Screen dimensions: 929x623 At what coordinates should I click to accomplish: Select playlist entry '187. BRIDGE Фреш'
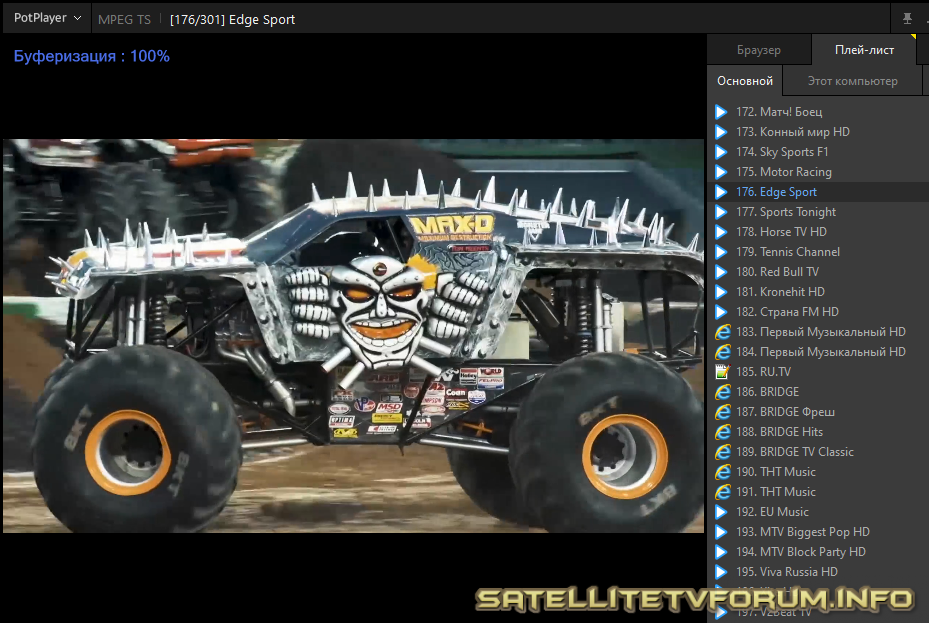pyautogui.click(x=818, y=412)
